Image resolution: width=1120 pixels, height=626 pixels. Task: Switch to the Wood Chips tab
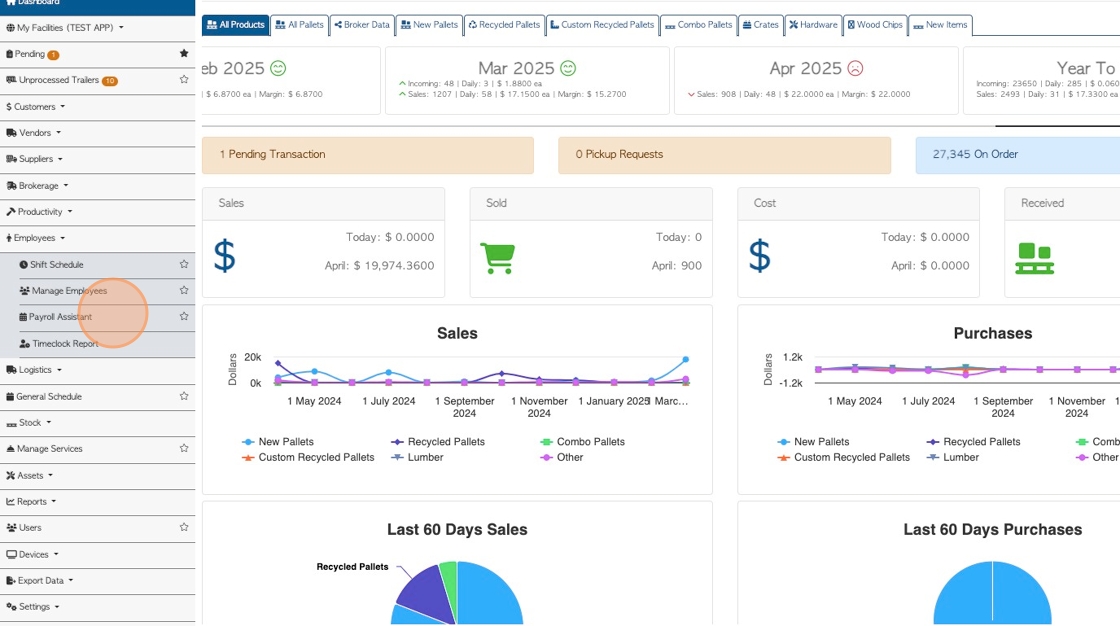(x=875, y=25)
